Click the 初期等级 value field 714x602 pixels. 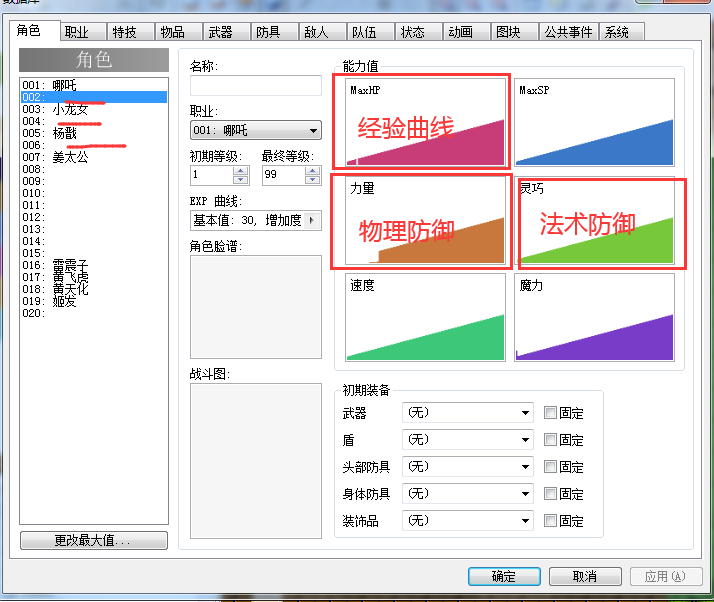click(x=212, y=175)
